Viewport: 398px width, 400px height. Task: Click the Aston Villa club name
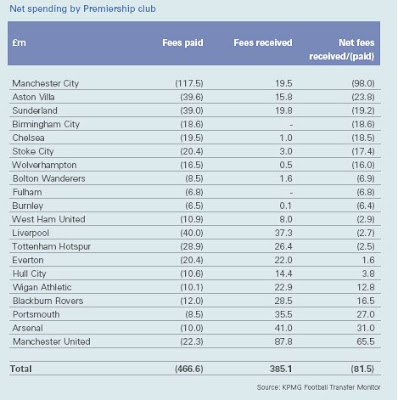[x=33, y=97]
